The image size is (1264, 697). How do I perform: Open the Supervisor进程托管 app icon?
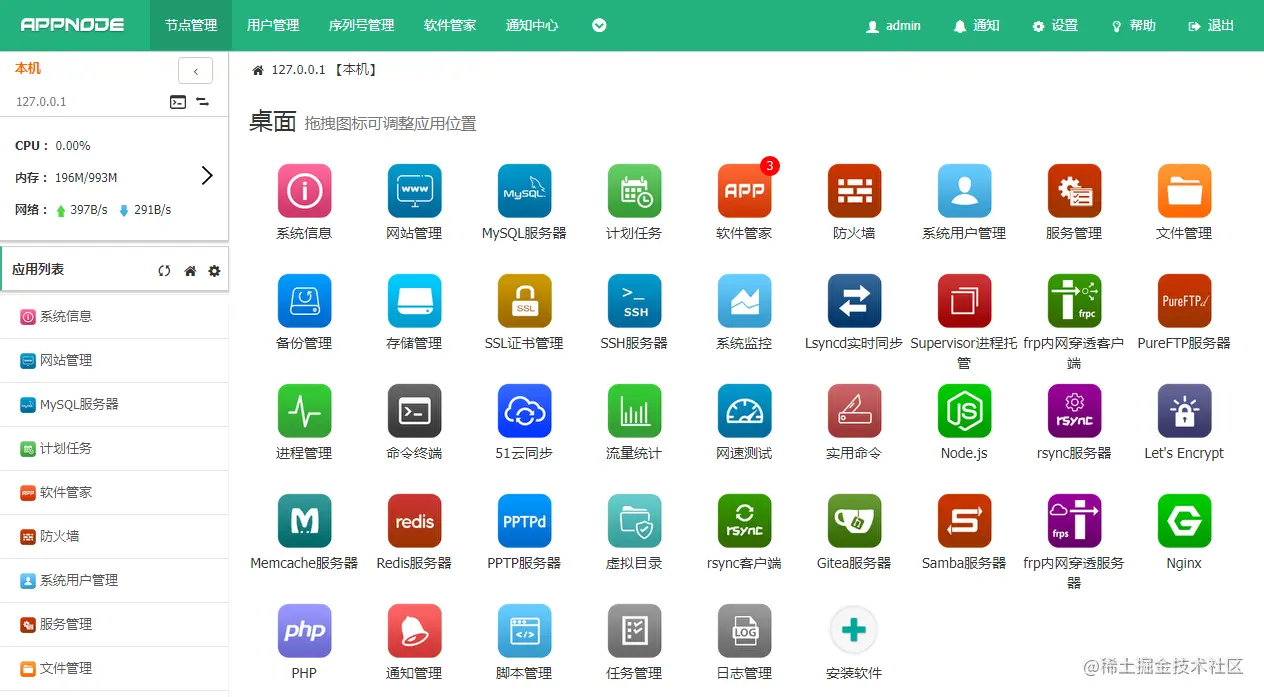(964, 301)
